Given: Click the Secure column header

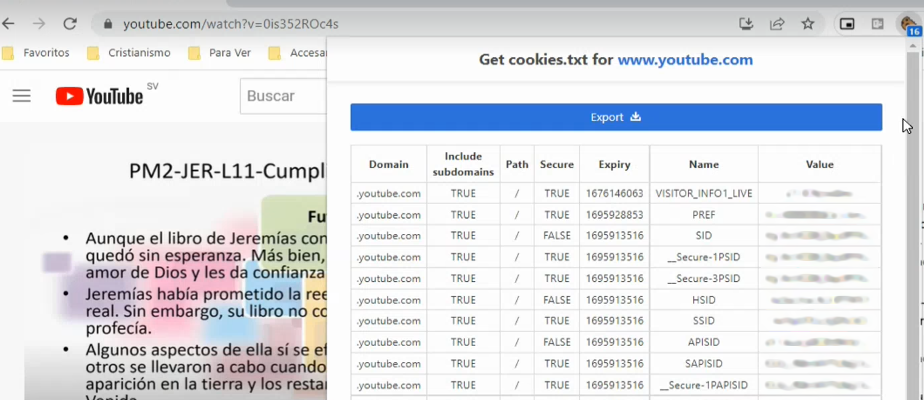Looking at the screenshot, I should [557, 164].
